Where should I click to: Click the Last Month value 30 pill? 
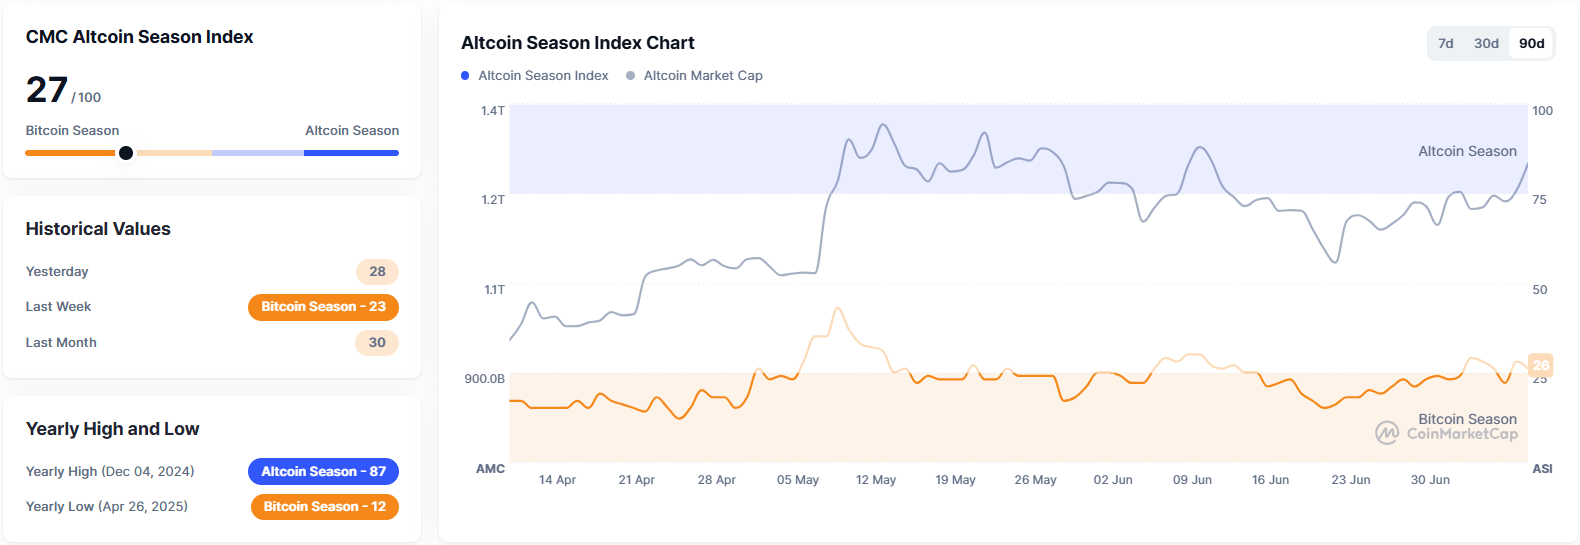(x=377, y=342)
